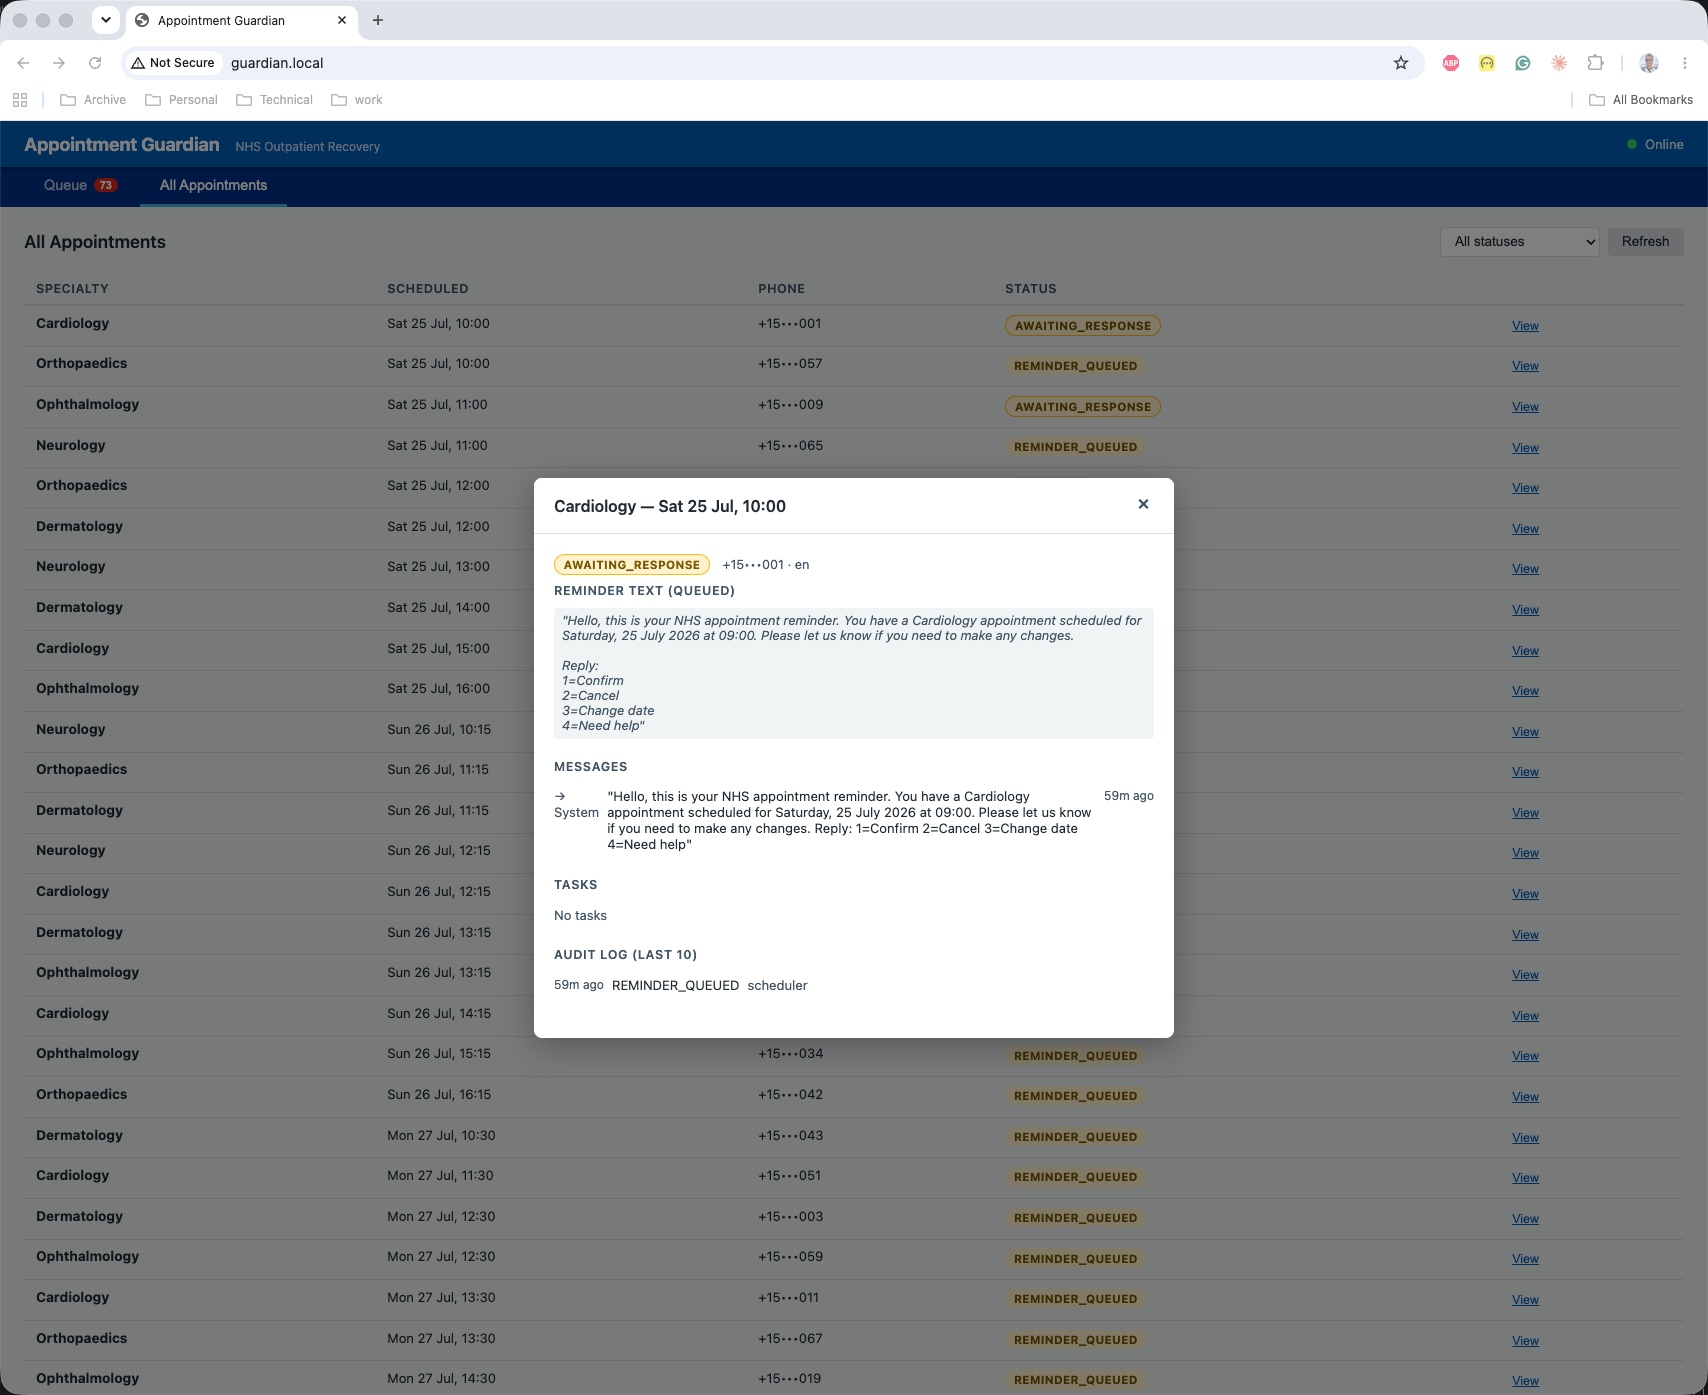Click the Queue count badge 73

(x=106, y=185)
